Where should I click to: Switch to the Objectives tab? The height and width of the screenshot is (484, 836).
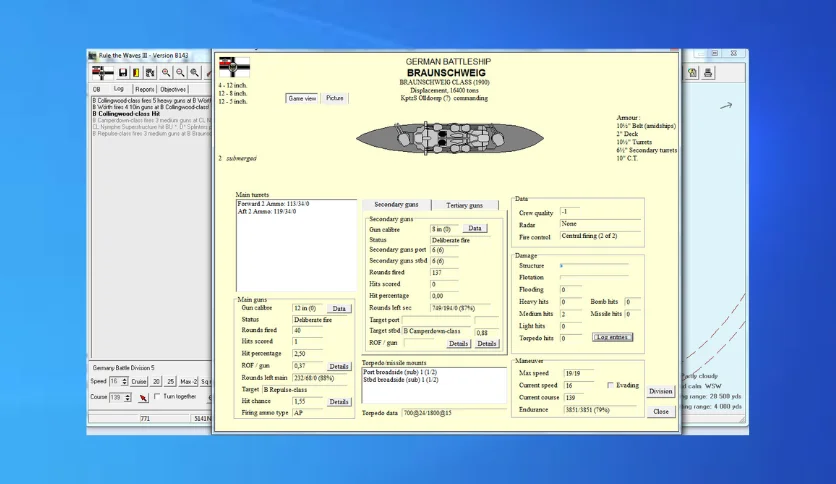(x=173, y=90)
